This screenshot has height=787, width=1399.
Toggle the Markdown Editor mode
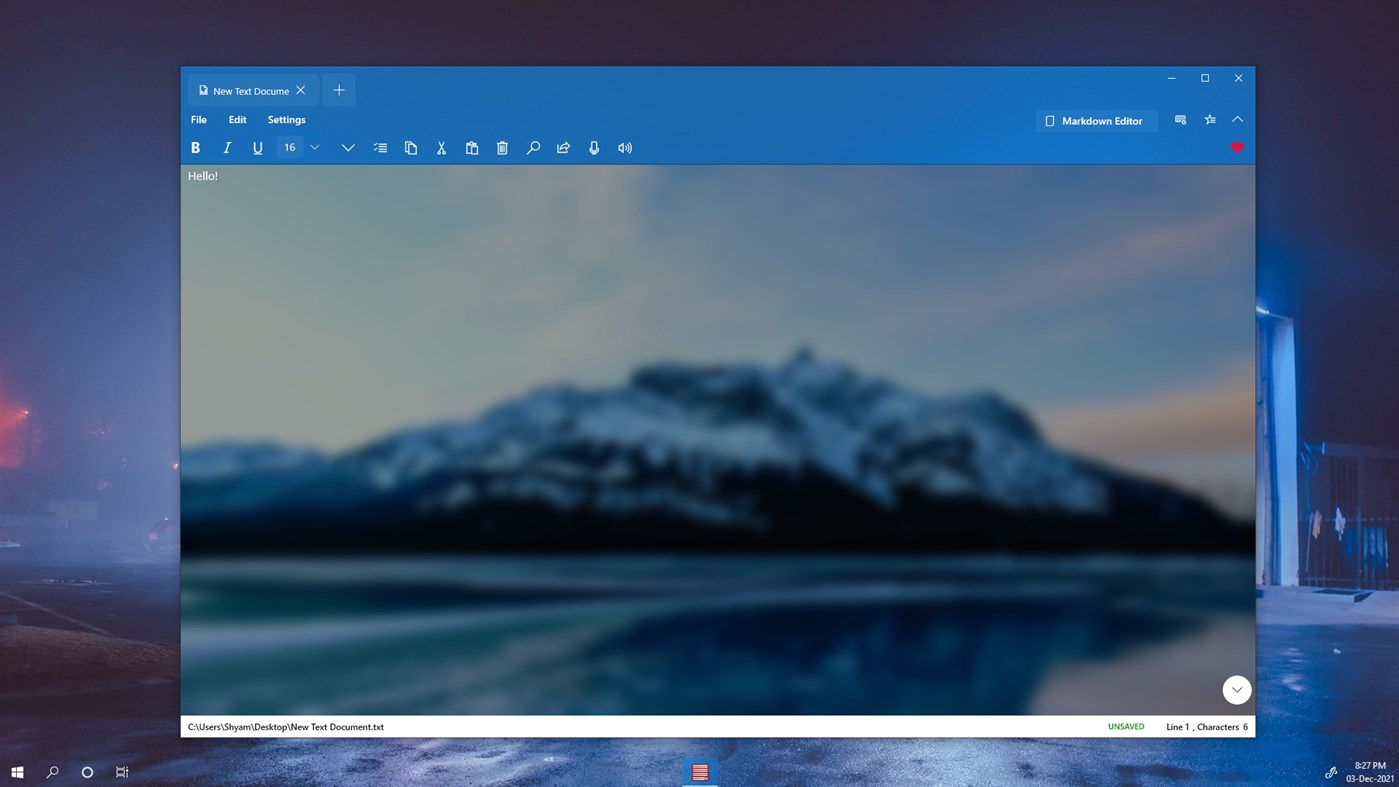tap(1096, 120)
